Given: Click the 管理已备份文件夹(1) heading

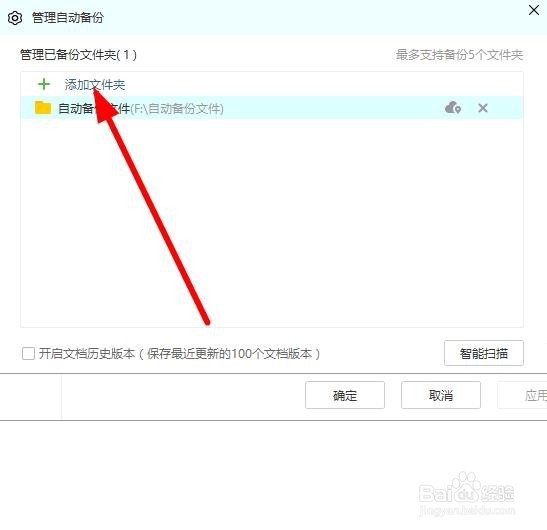Looking at the screenshot, I should pos(78,55).
